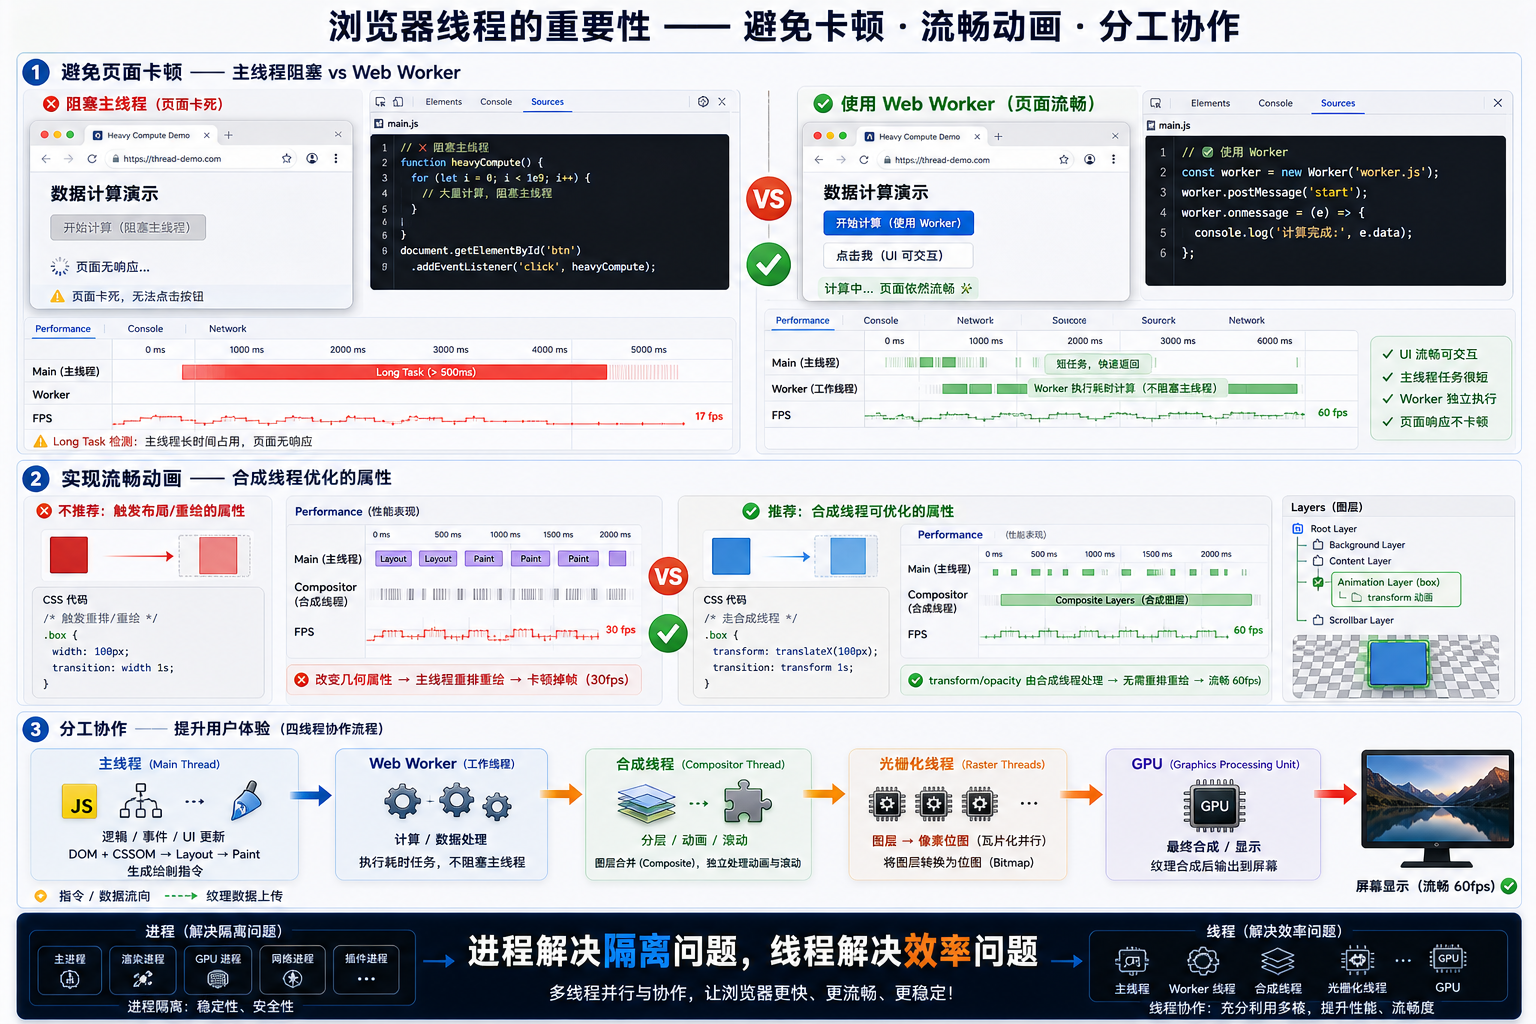Select the Content Layer tree row

[1351, 561]
